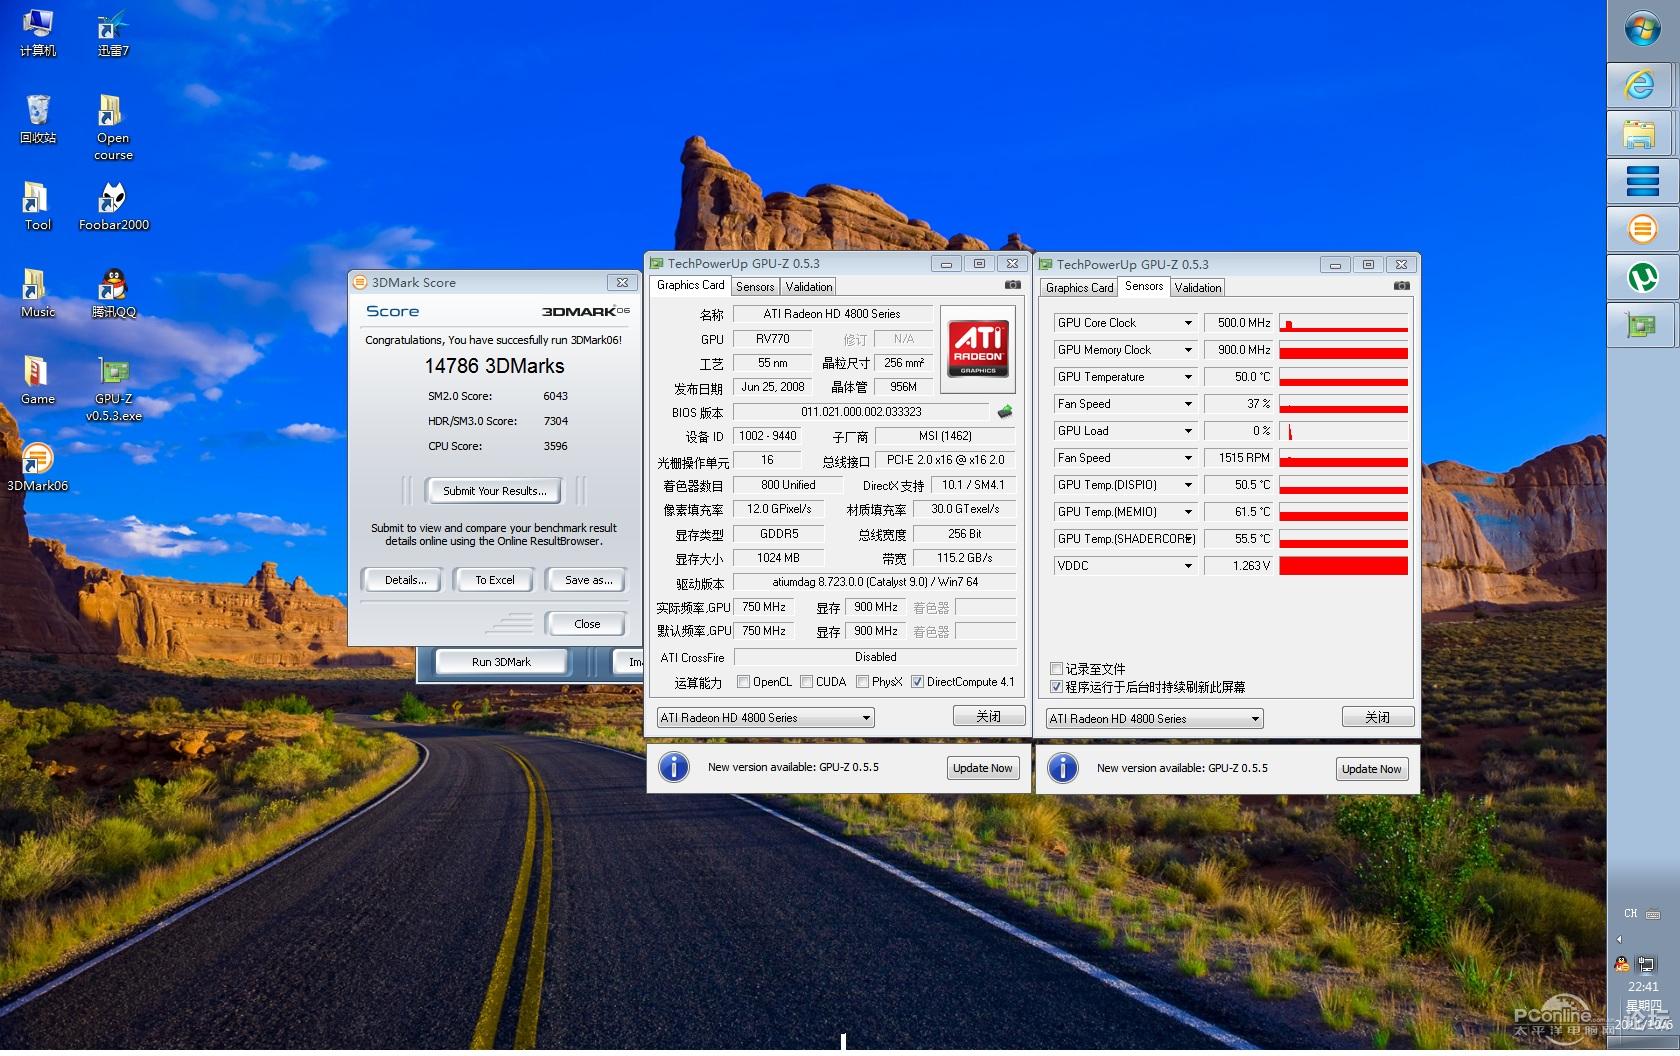
Task: Toggle the OpenCL checkbox
Action: [x=743, y=682]
